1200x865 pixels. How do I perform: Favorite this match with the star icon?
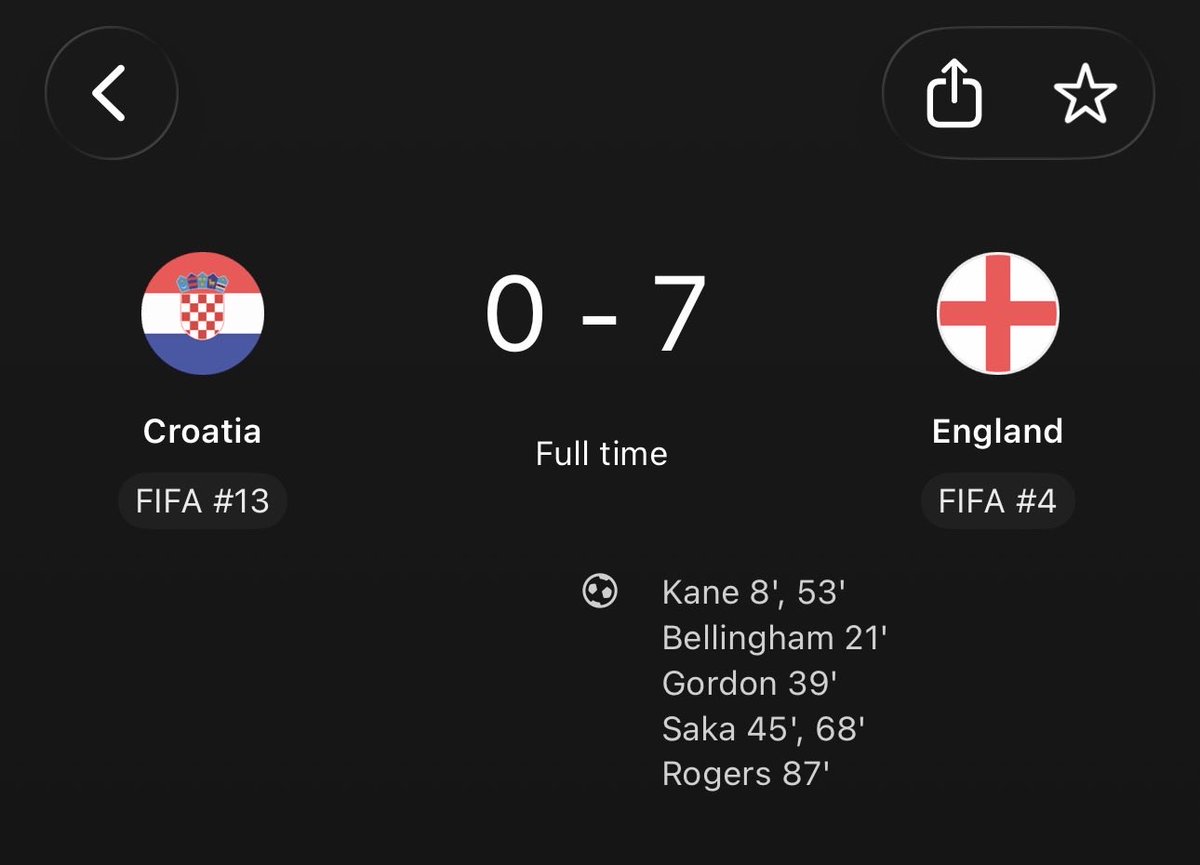(x=1085, y=95)
